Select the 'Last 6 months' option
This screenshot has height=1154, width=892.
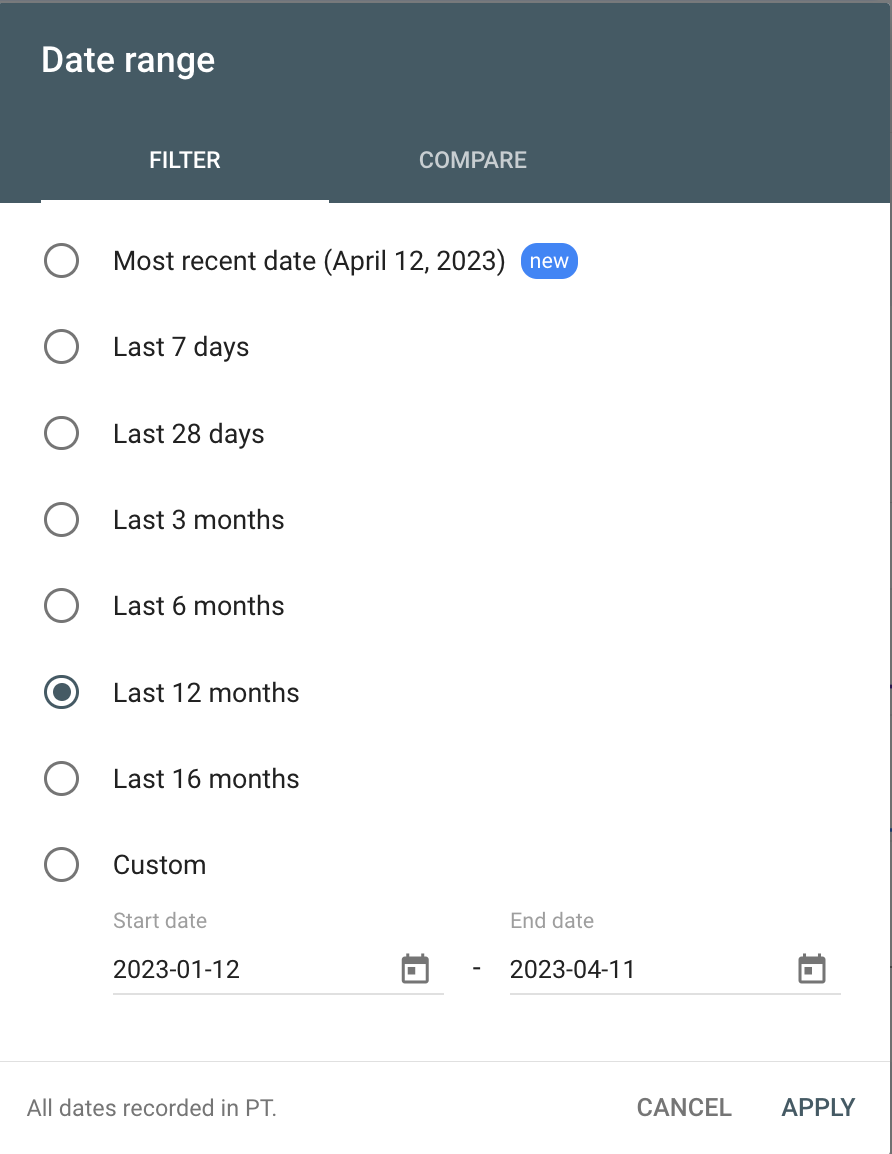tap(61, 605)
